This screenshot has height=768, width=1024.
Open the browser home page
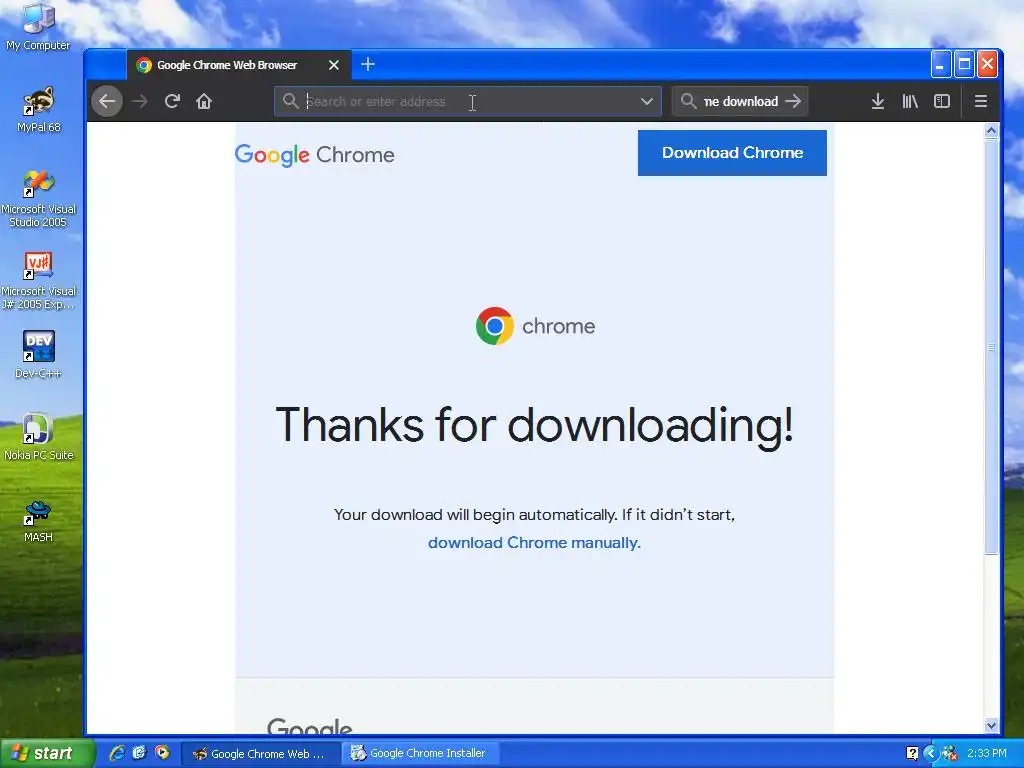[x=204, y=101]
